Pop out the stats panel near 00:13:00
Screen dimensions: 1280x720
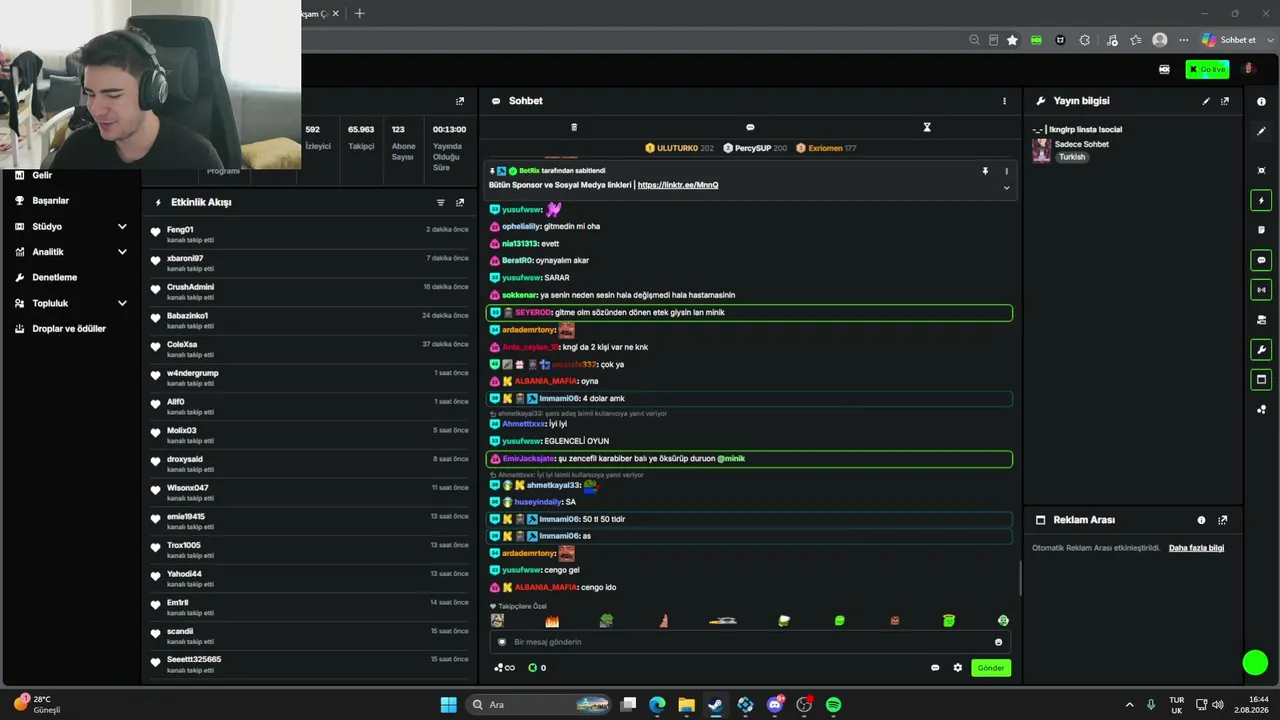460,101
